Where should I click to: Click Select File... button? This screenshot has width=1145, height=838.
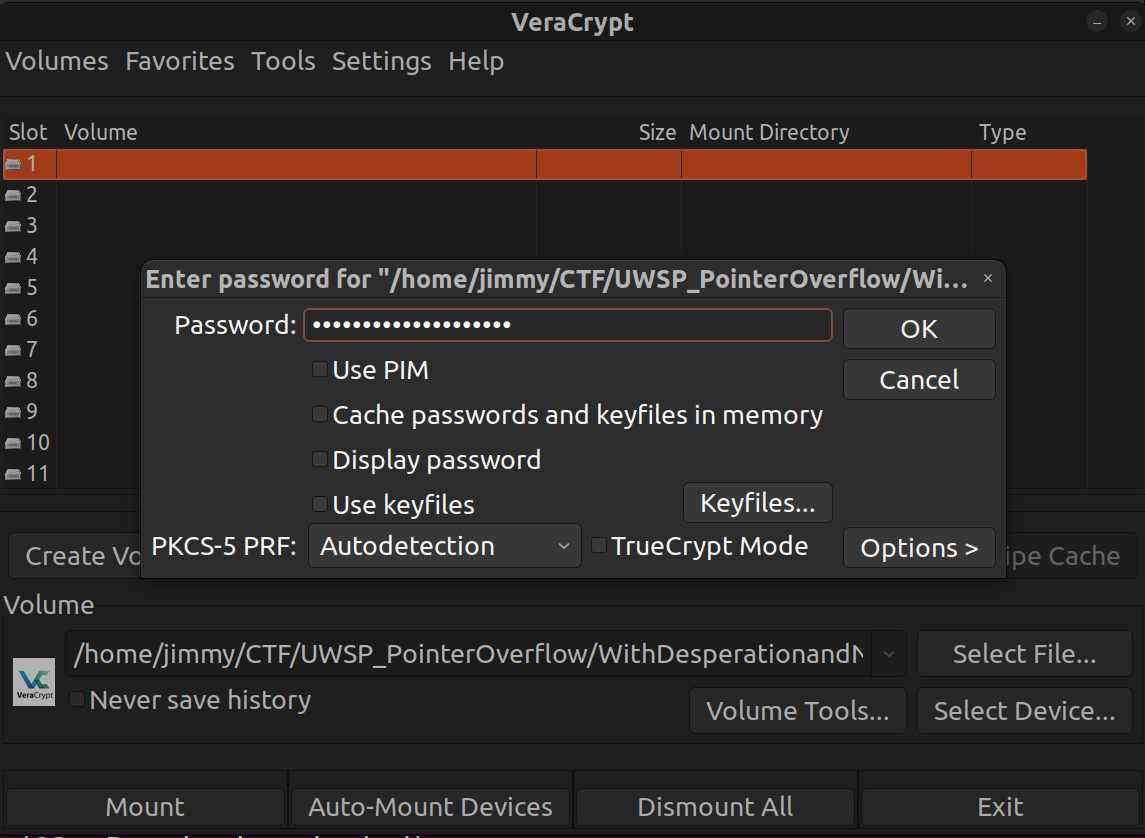tap(1025, 654)
